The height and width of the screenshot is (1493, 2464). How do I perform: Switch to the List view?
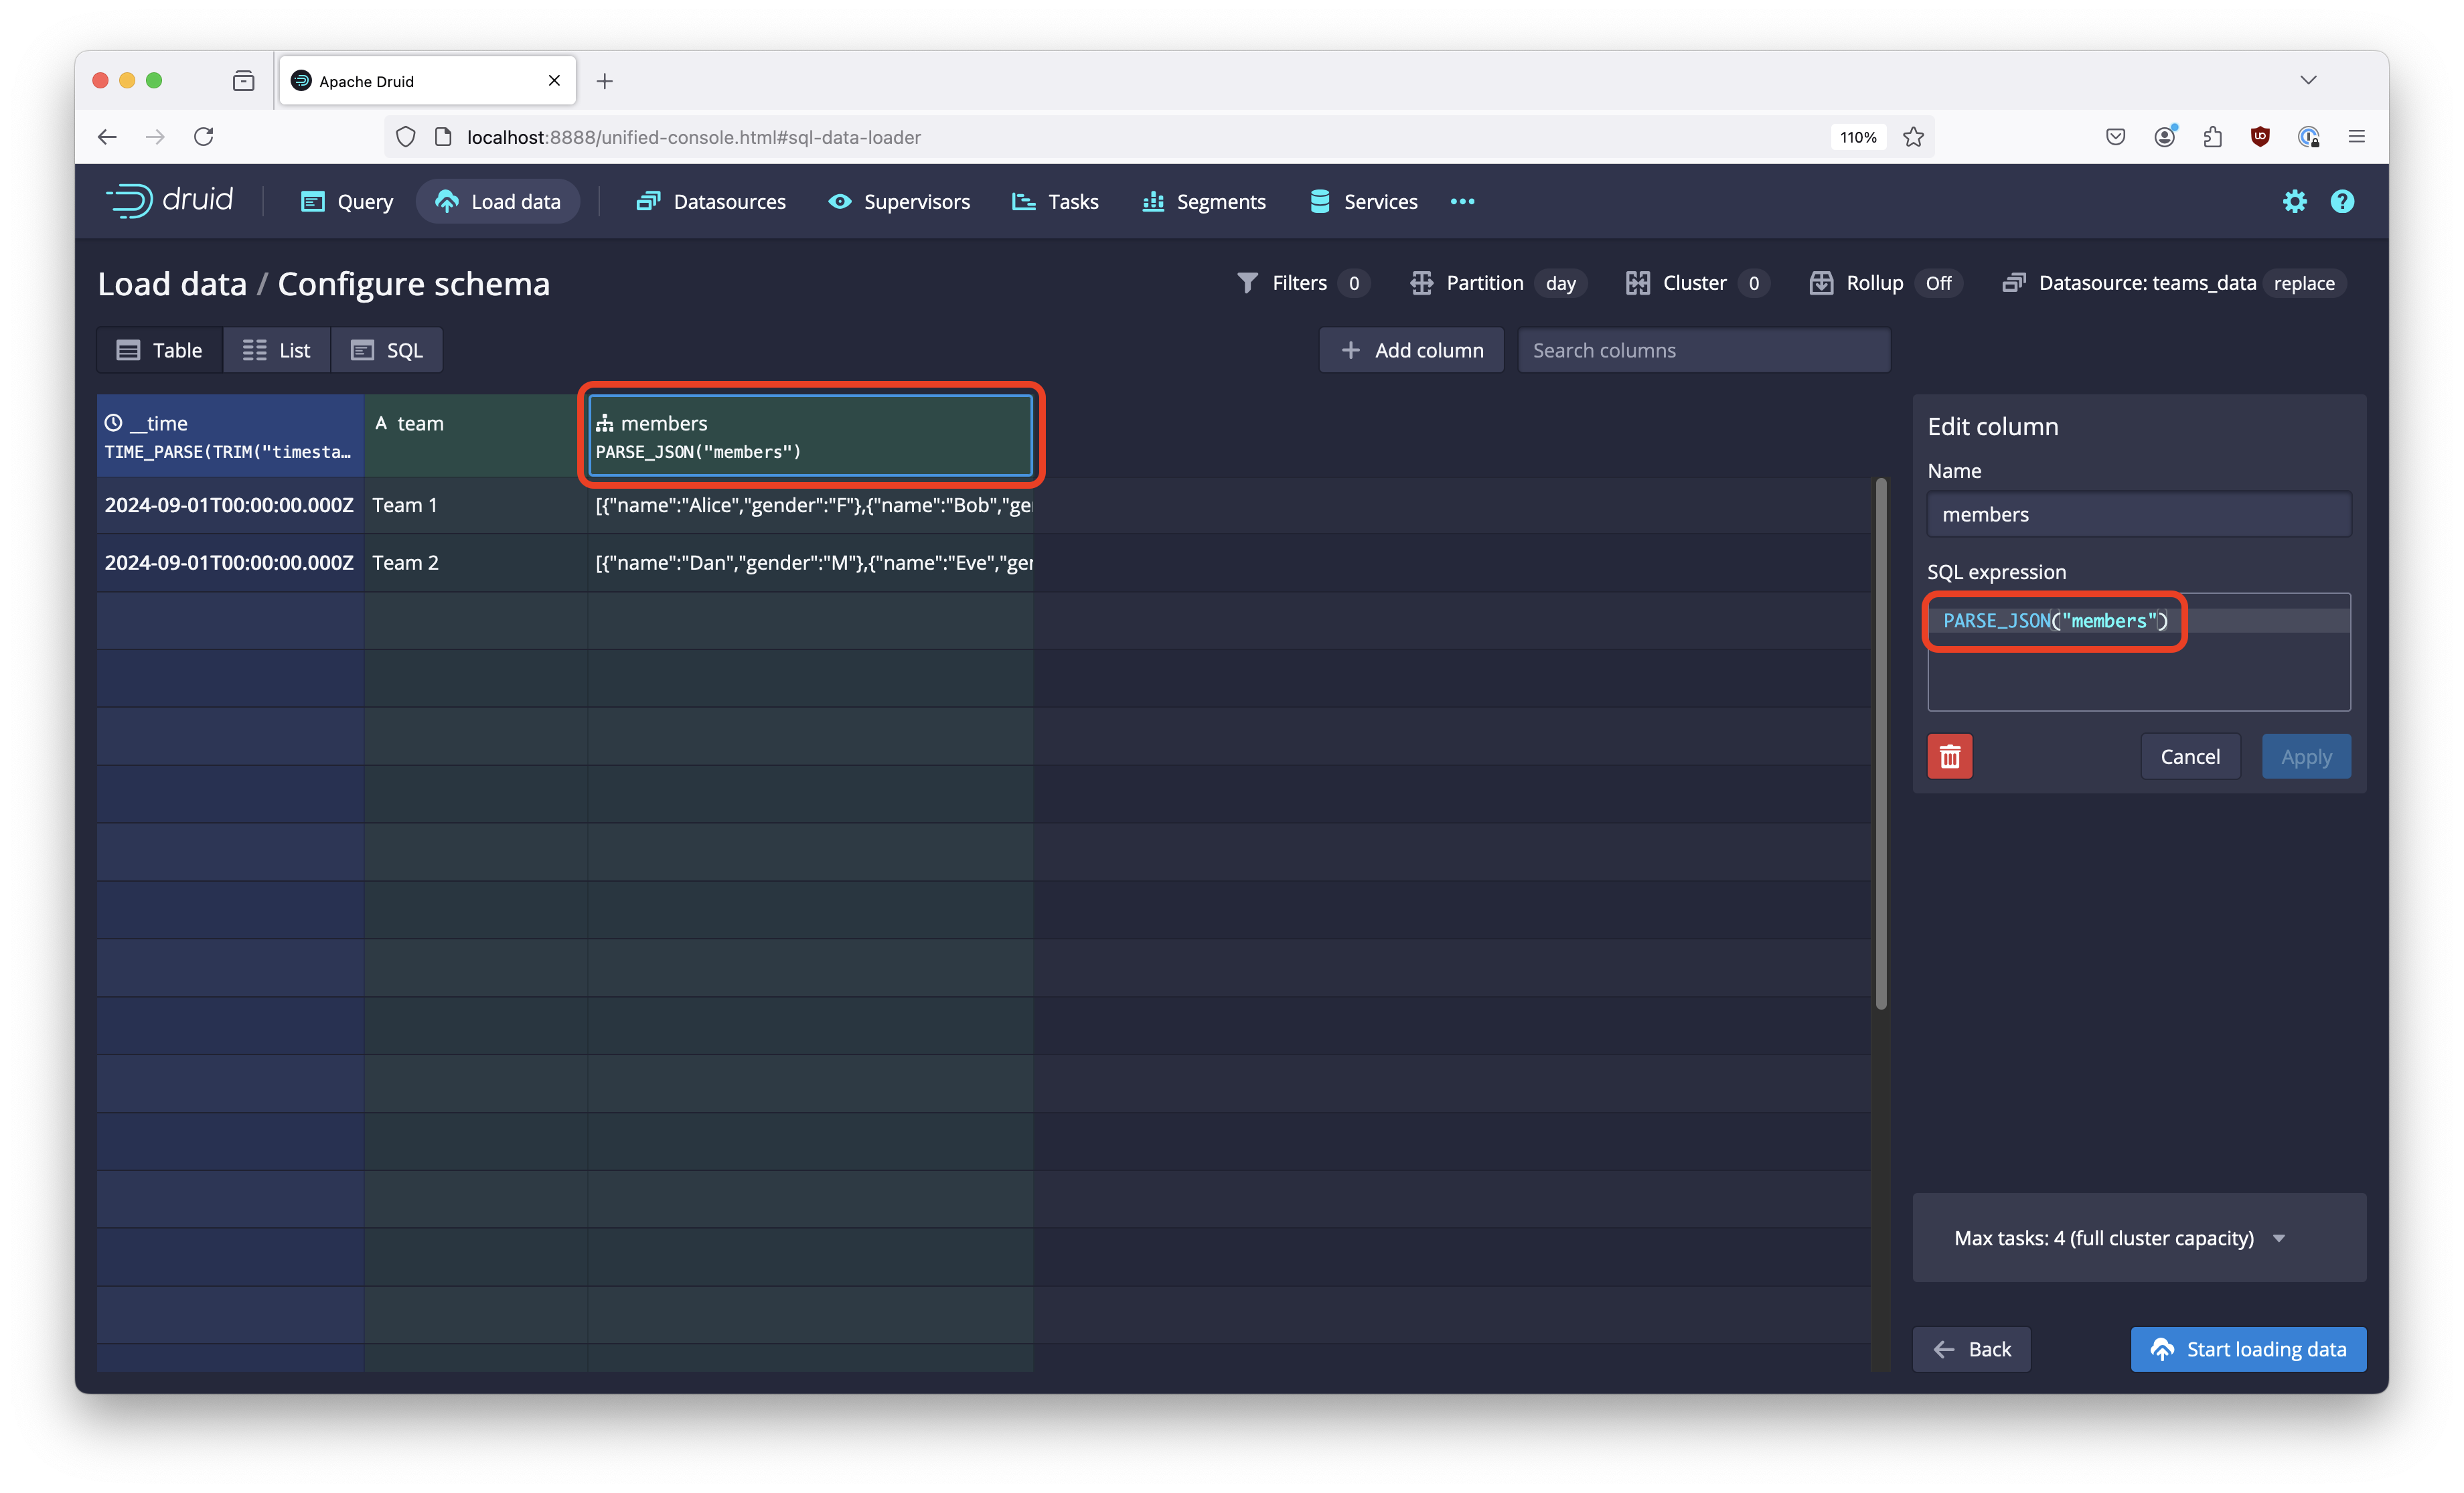(x=276, y=349)
